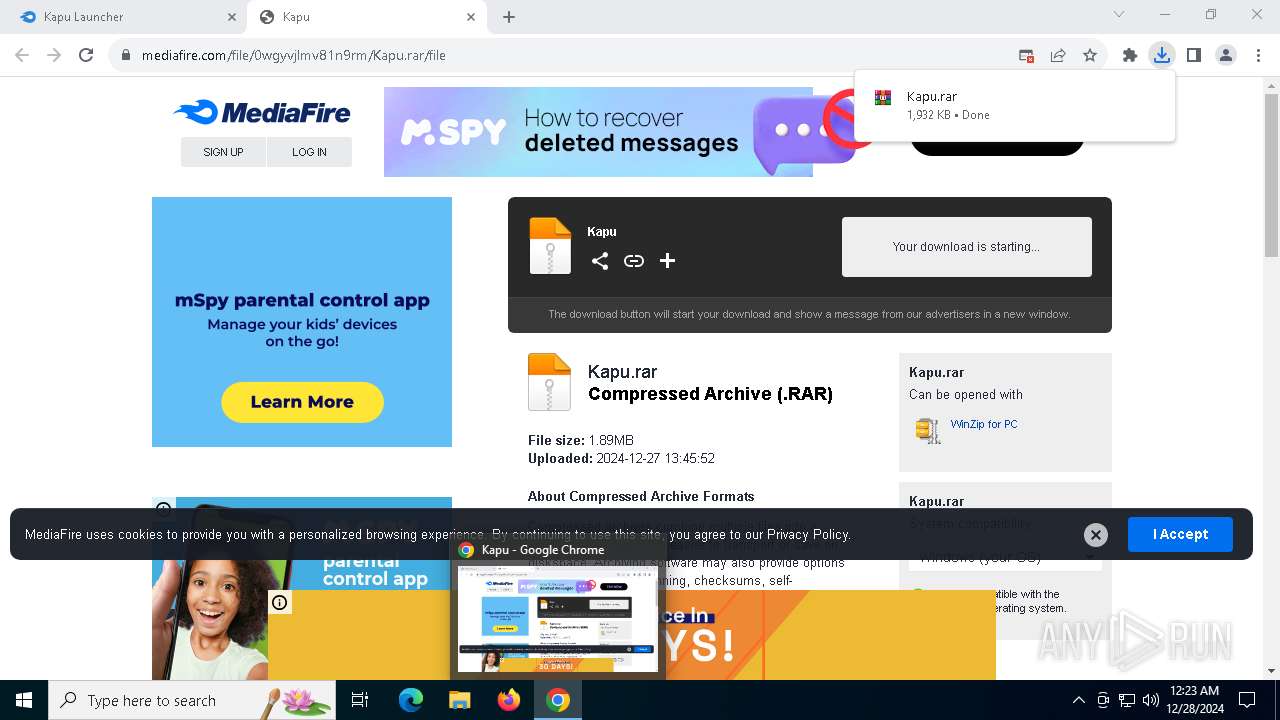
Task: Close the Kapu tab
Action: (x=471, y=17)
